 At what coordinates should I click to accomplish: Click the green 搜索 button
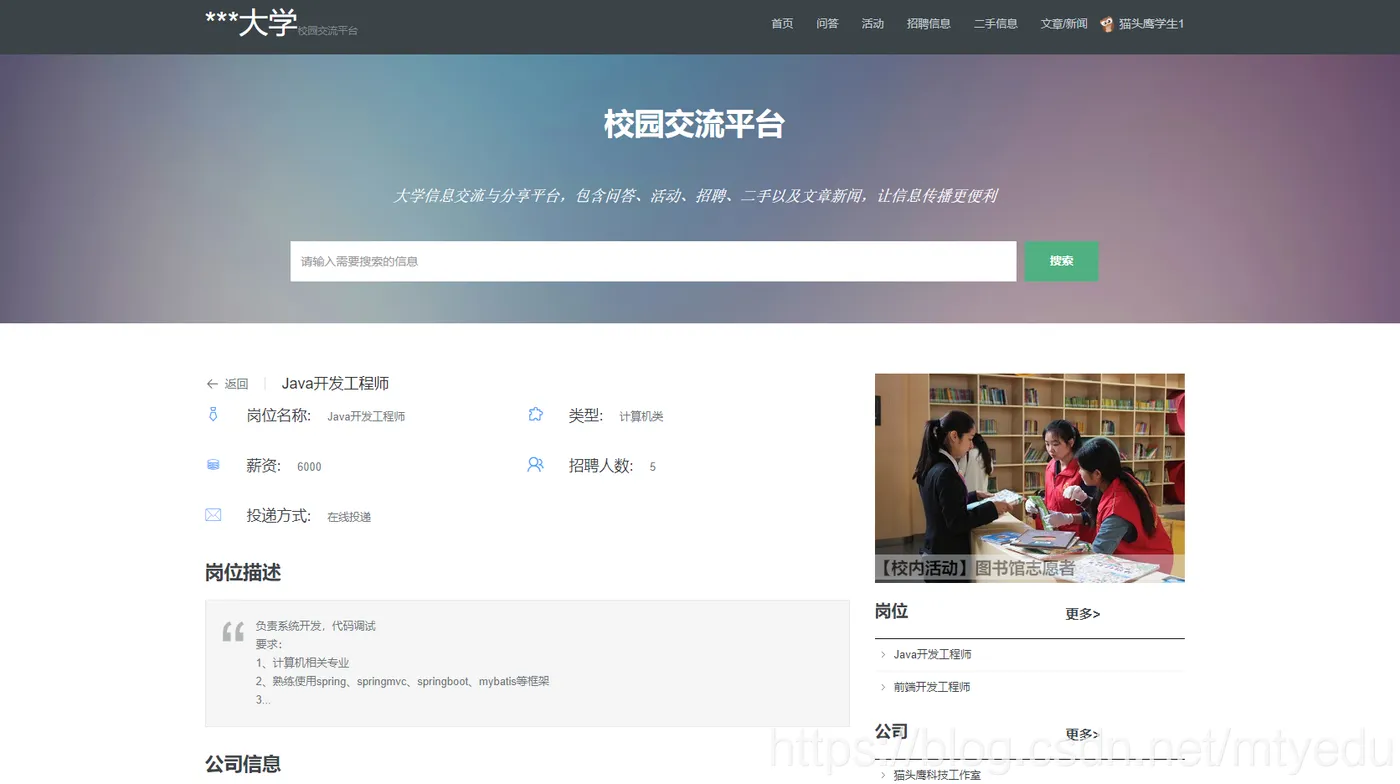click(x=1061, y=261)
